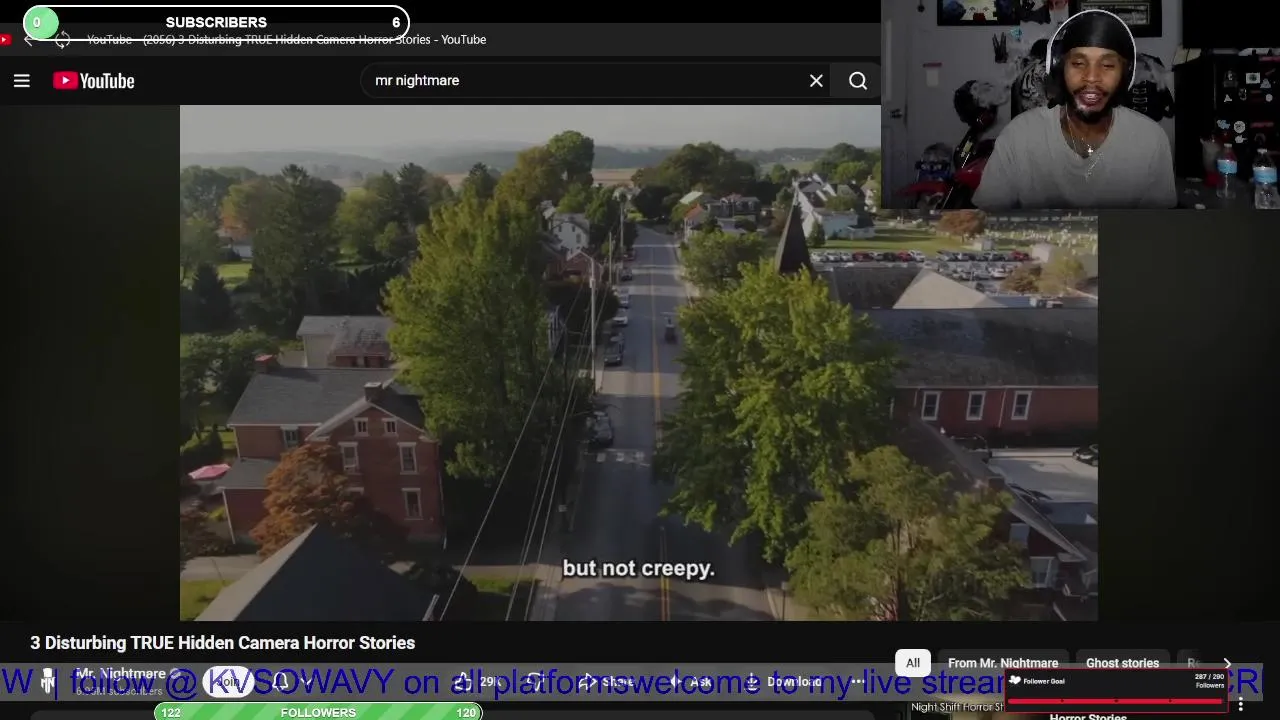Open three-dot menu for Night Shift Horror video

click(x=1241, y=705)
